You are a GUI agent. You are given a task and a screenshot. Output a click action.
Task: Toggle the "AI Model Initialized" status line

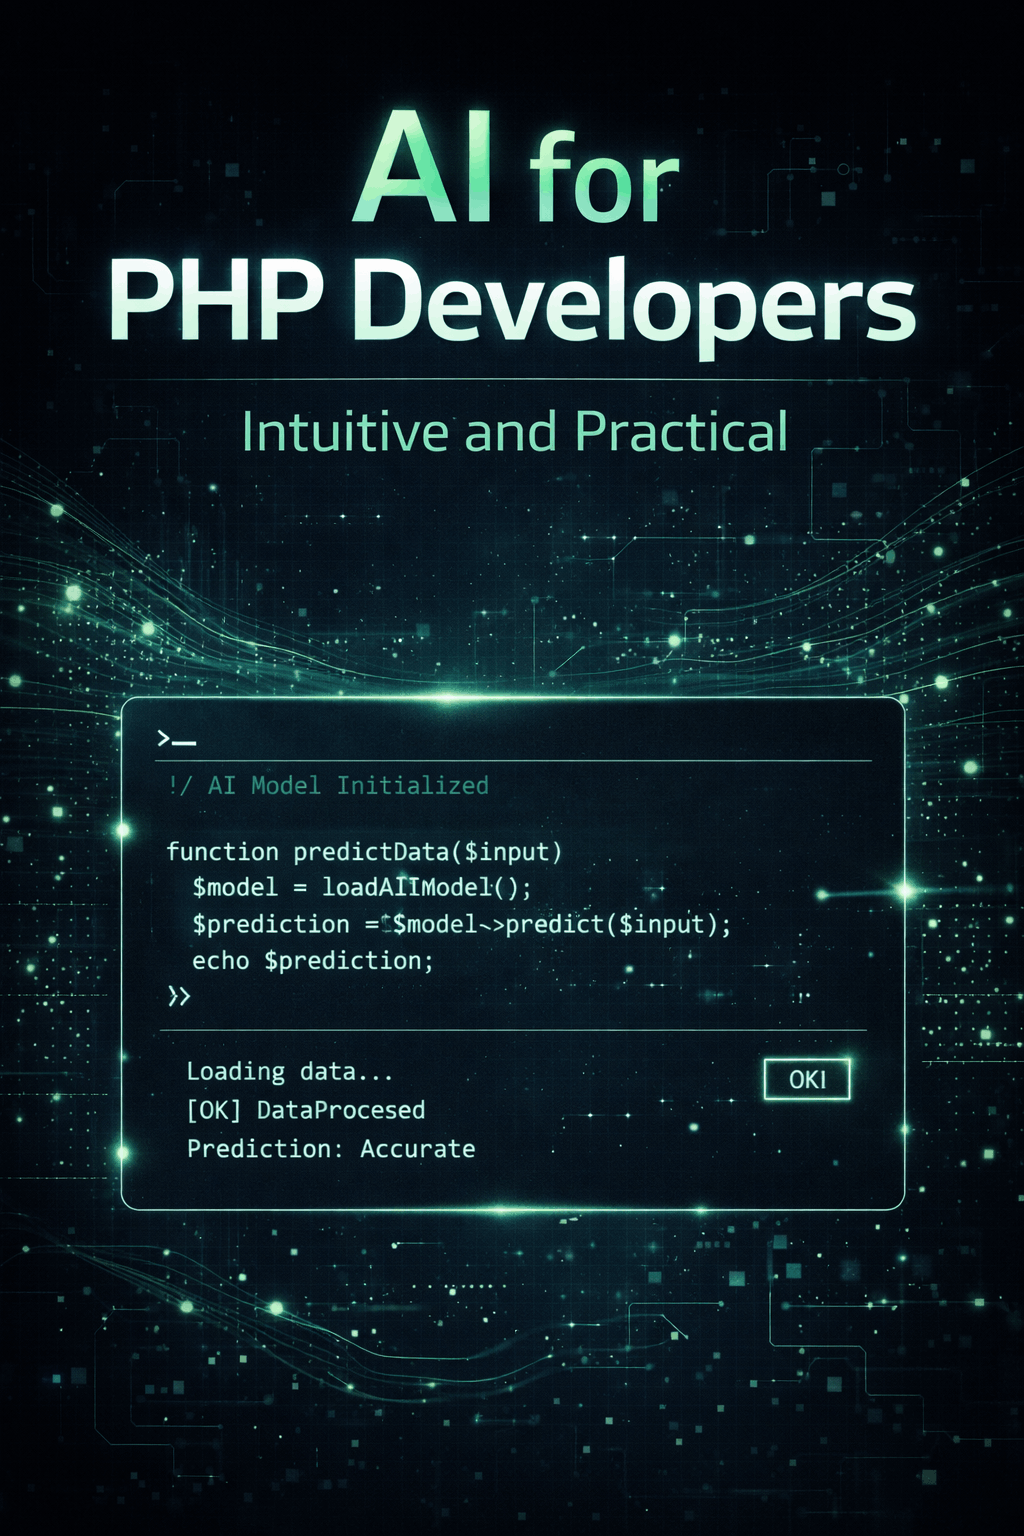tap(328, 786)
